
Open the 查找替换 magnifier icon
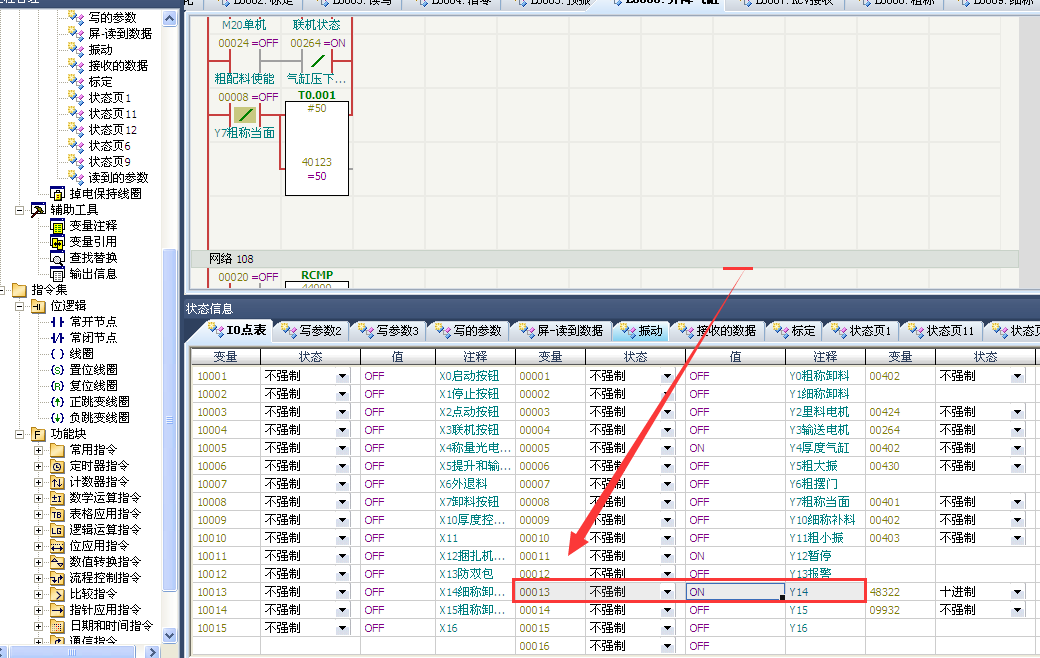coord(57,257)
